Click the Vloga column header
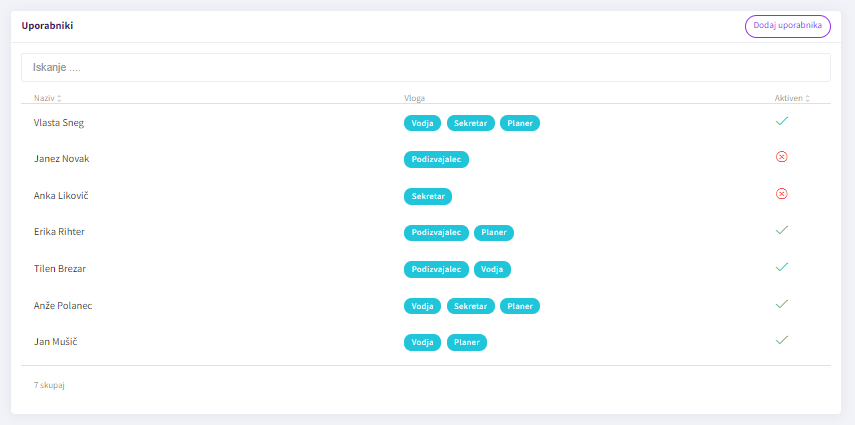The image size is (855, 425). (x=414, y=98)
